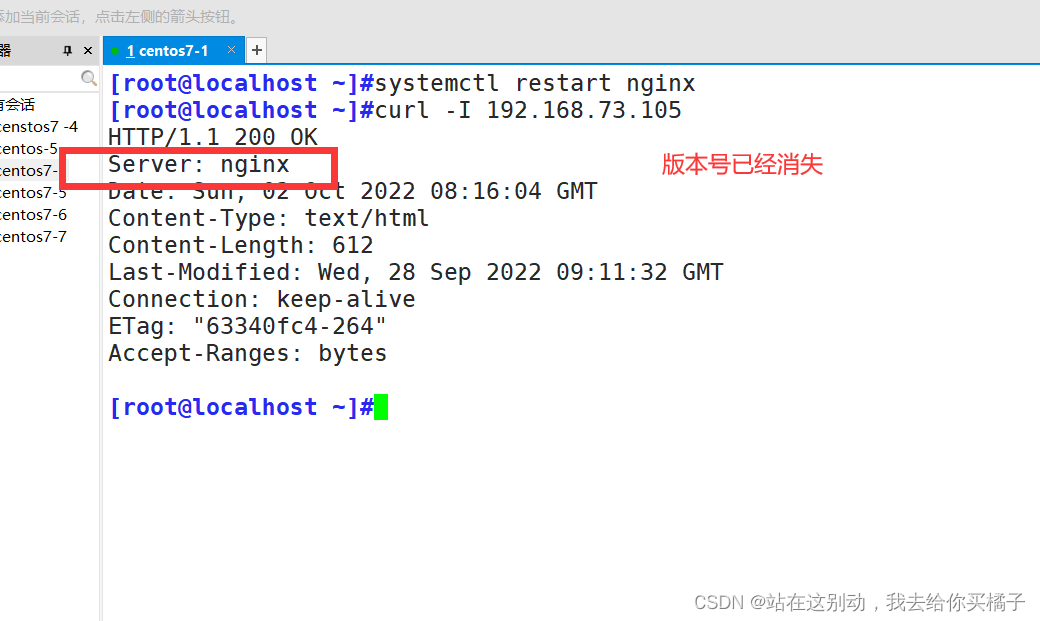Pin the session manager panel
Screen dimensions: 1040x621
pos(68,50)
